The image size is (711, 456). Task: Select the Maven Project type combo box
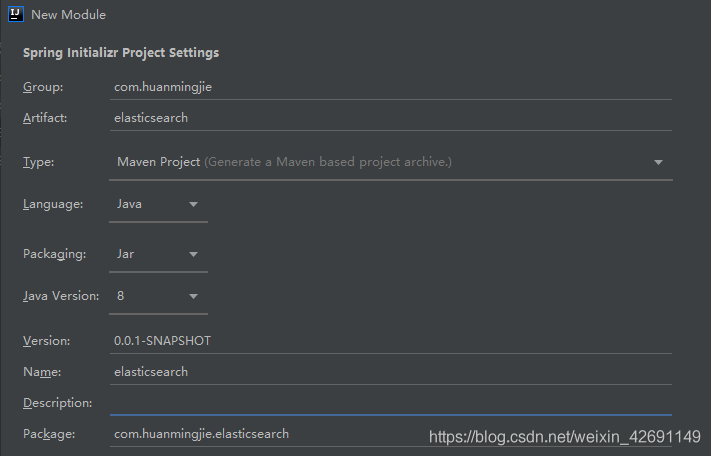click(380, 162)
